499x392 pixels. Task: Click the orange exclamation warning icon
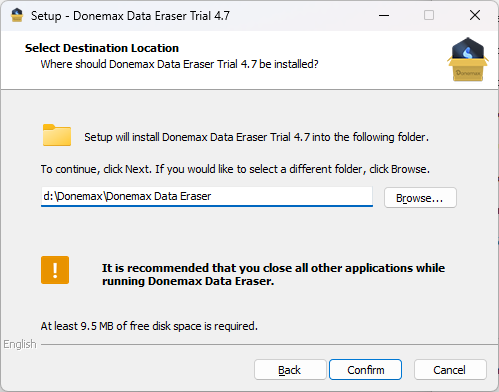(x=55, y=270)
